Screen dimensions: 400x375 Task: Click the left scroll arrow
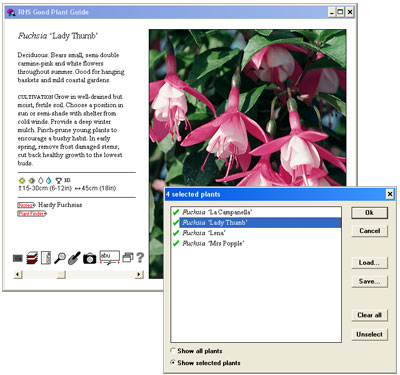pos(18,274)
